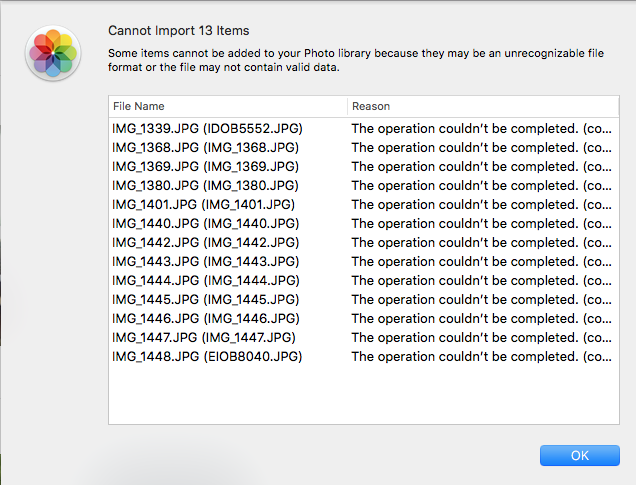Choose the IMG_1440.JPG row
The width and height of the screenshot is (636, 485).
tap(205, 223)
